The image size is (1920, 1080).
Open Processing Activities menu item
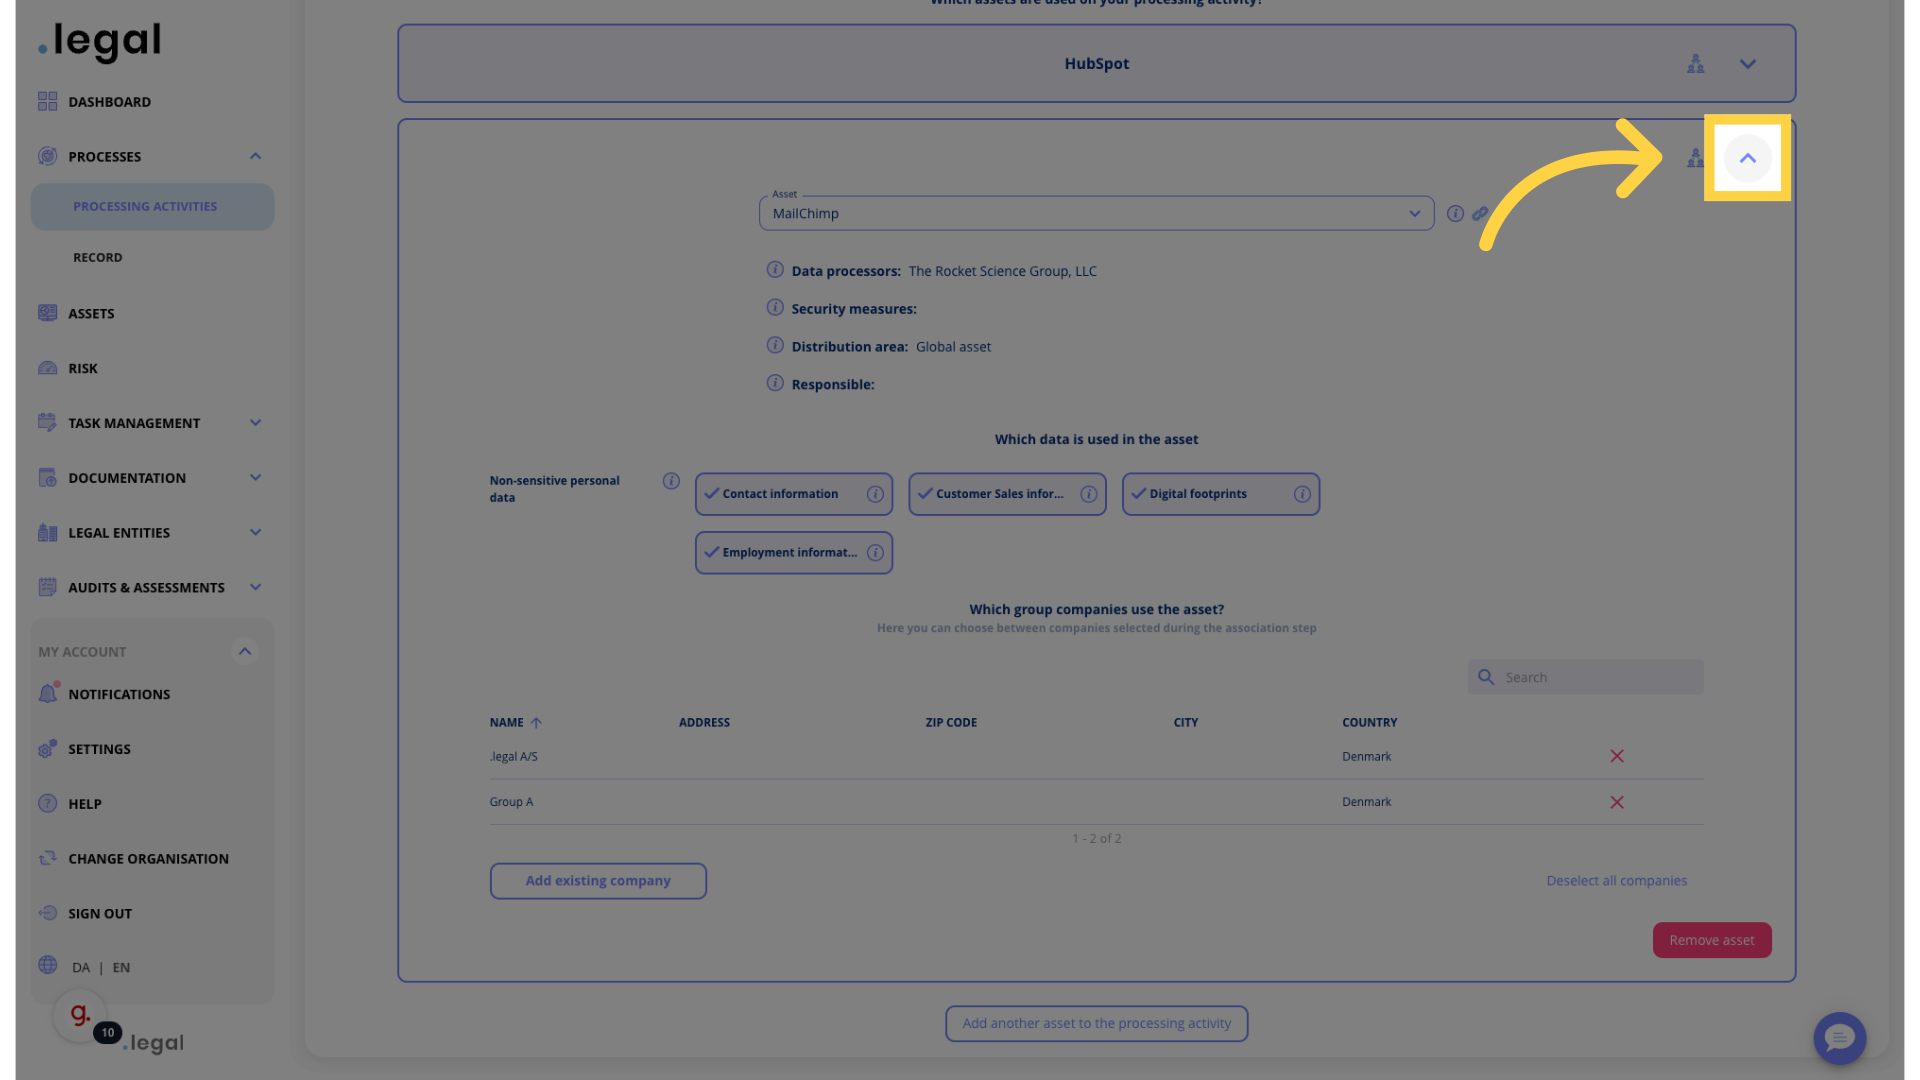152,206
